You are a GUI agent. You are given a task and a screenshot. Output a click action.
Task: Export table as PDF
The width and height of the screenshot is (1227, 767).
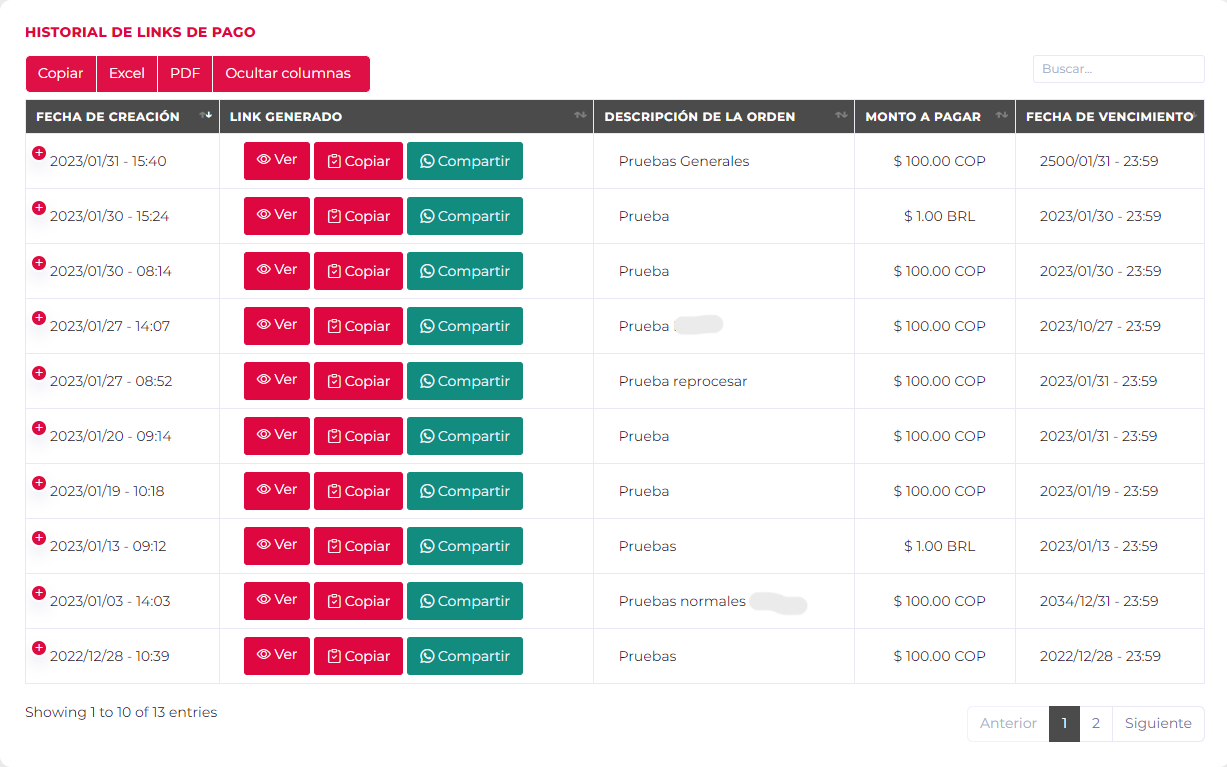[185, 74]
